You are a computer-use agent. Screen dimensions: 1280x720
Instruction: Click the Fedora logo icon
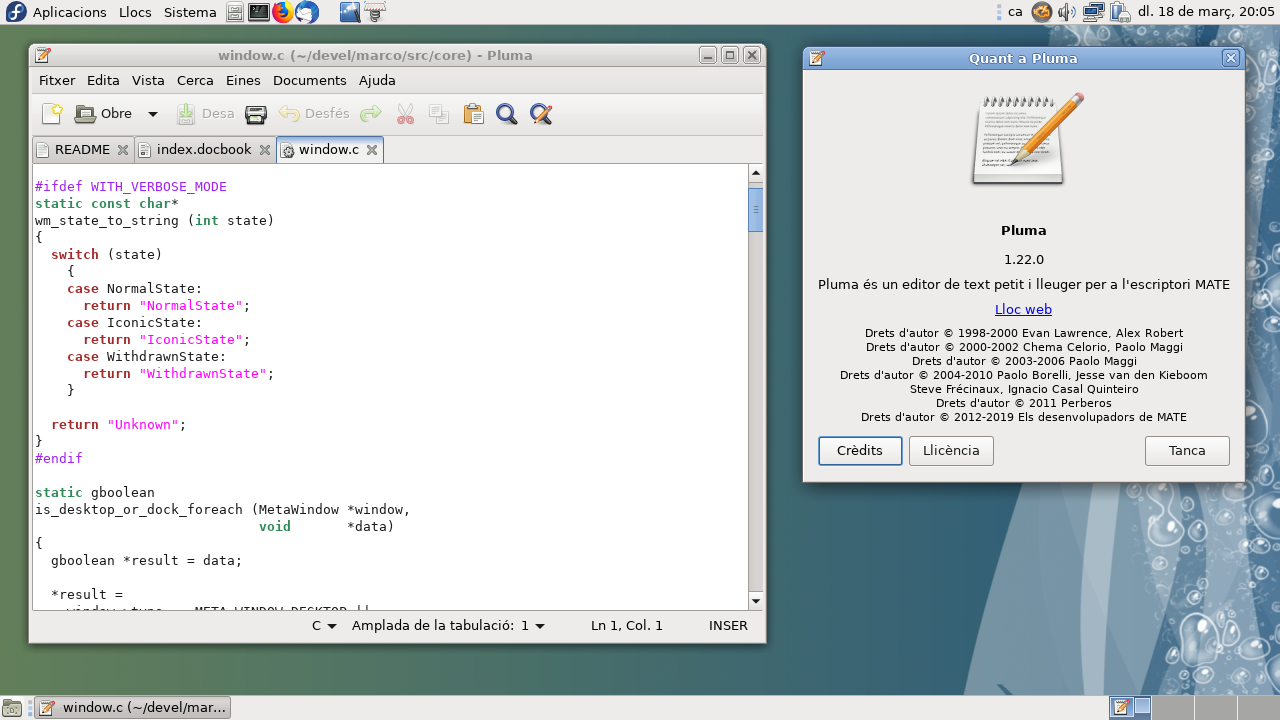tap(16, 12)
